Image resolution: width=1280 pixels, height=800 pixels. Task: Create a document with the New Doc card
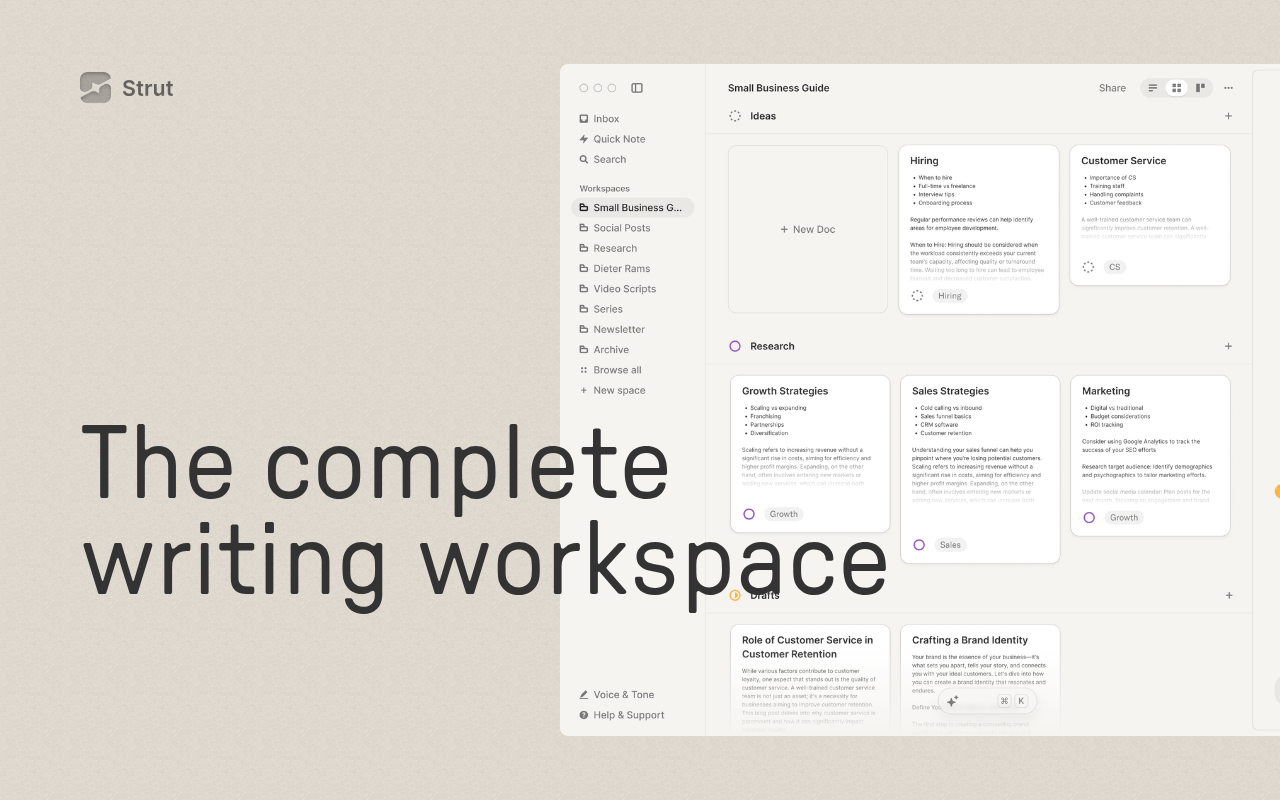click(807, 229)
